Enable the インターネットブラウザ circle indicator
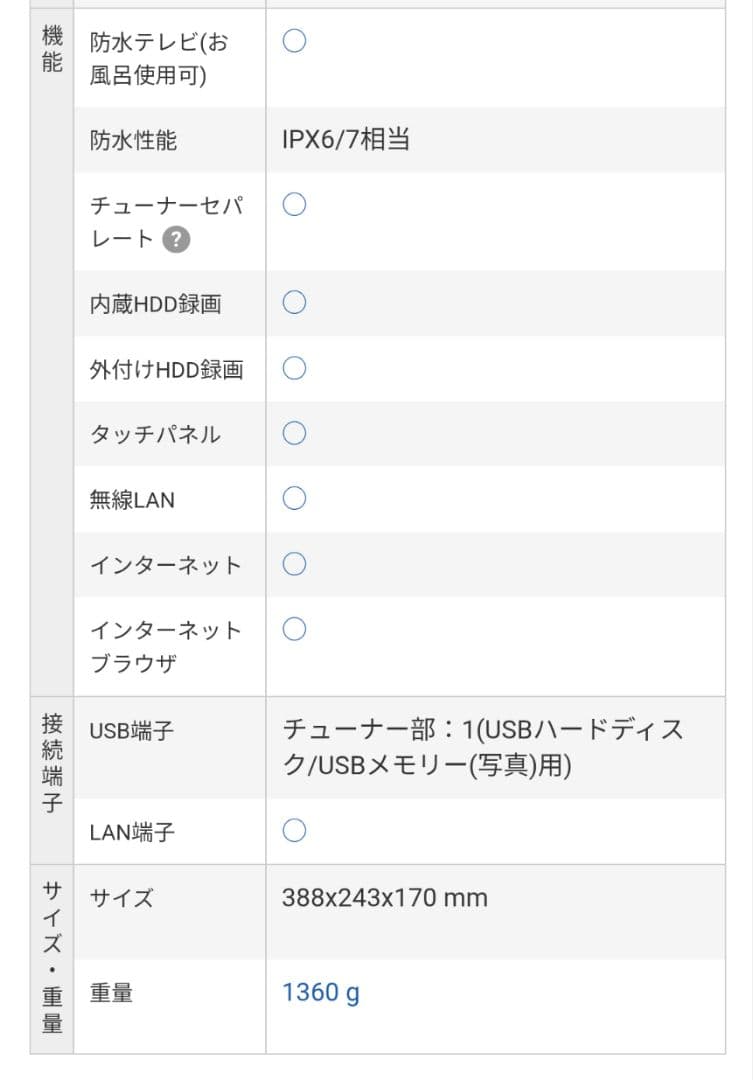This screenshot has width=753, height=1080. pyautogui.click(x=293, y=629)
